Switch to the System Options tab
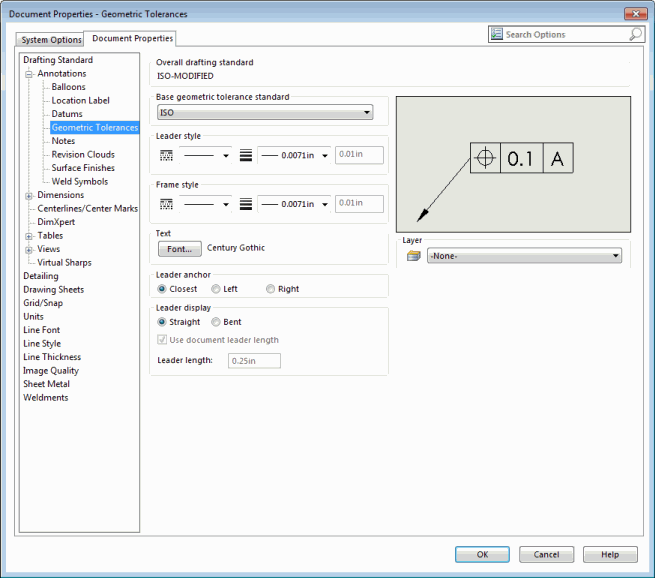The height and width of the screenshot is (578, 655). (x=51, y=40)
